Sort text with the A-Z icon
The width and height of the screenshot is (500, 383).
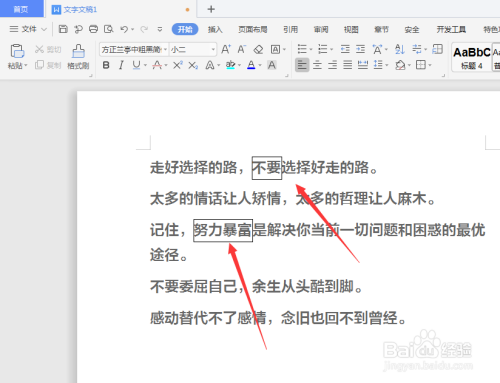400,49
